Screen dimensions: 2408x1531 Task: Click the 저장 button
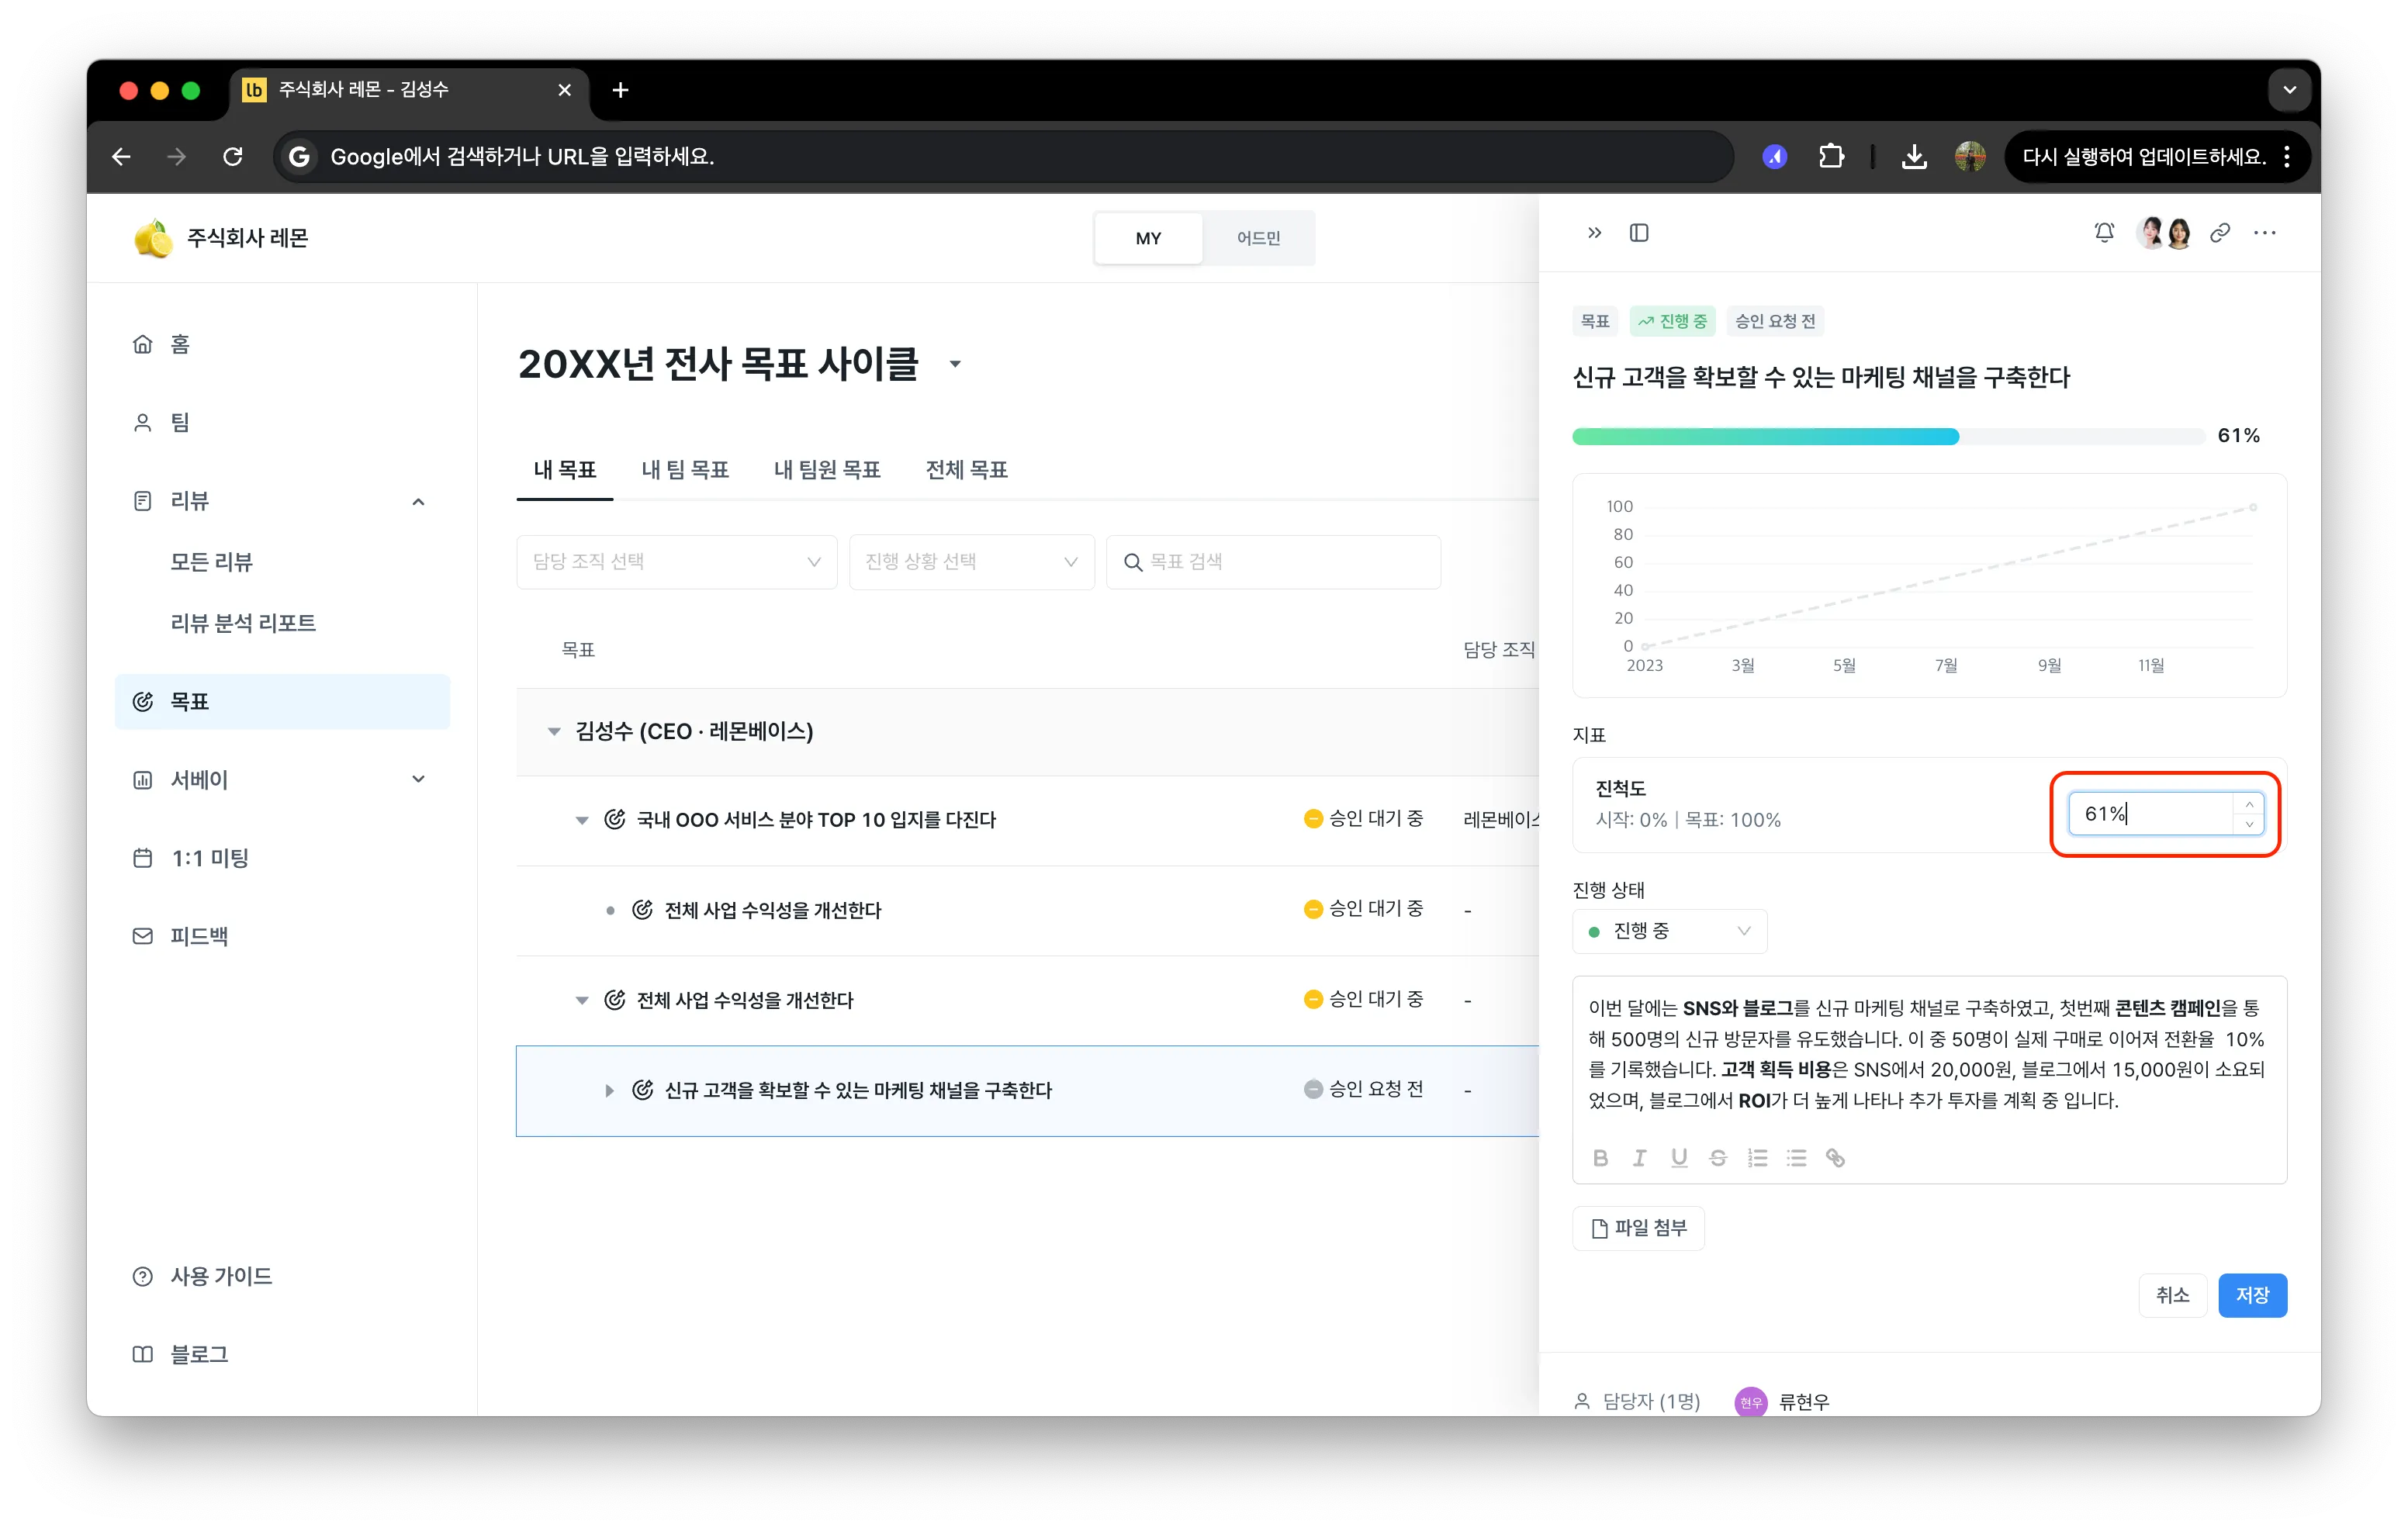point(2252,1296)
